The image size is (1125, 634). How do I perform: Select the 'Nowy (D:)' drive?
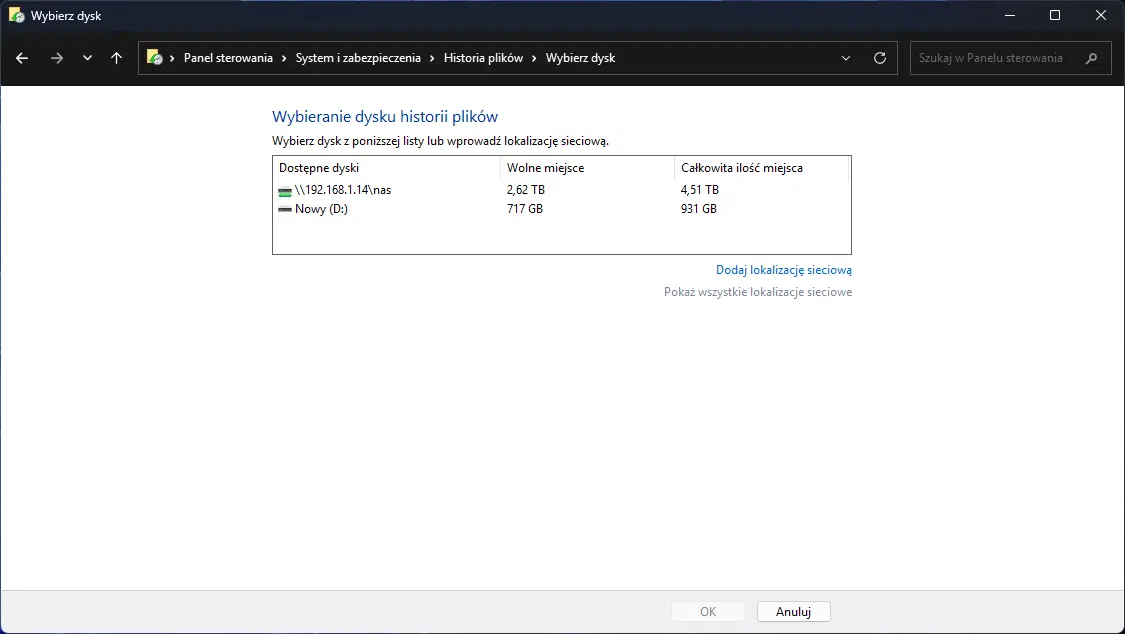click(x=321, y=209)
